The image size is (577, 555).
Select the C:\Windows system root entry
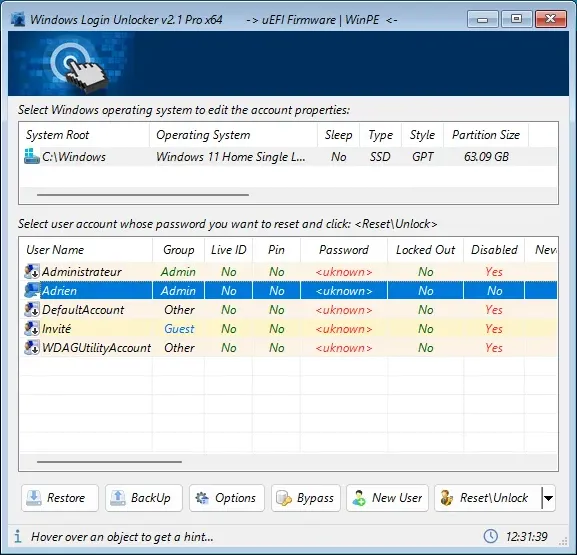pyautogui.click(x=74, y=157)
